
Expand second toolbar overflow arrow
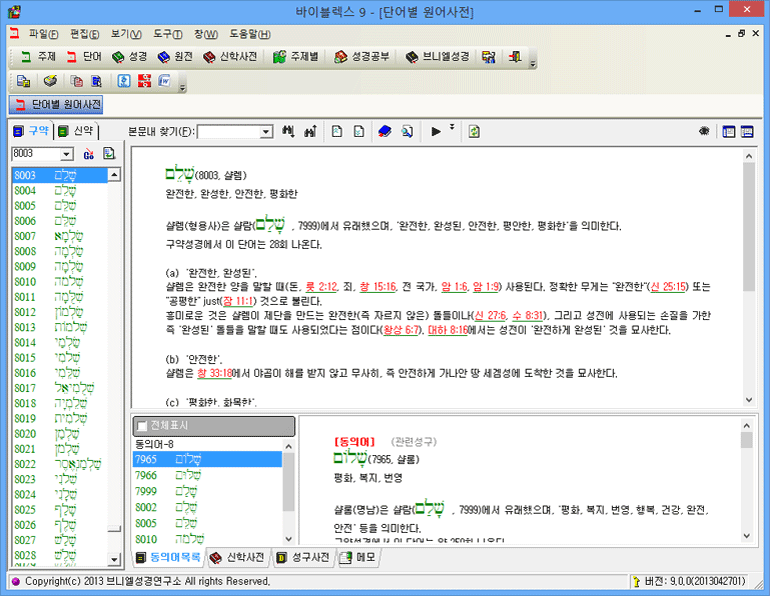(182, 87)
